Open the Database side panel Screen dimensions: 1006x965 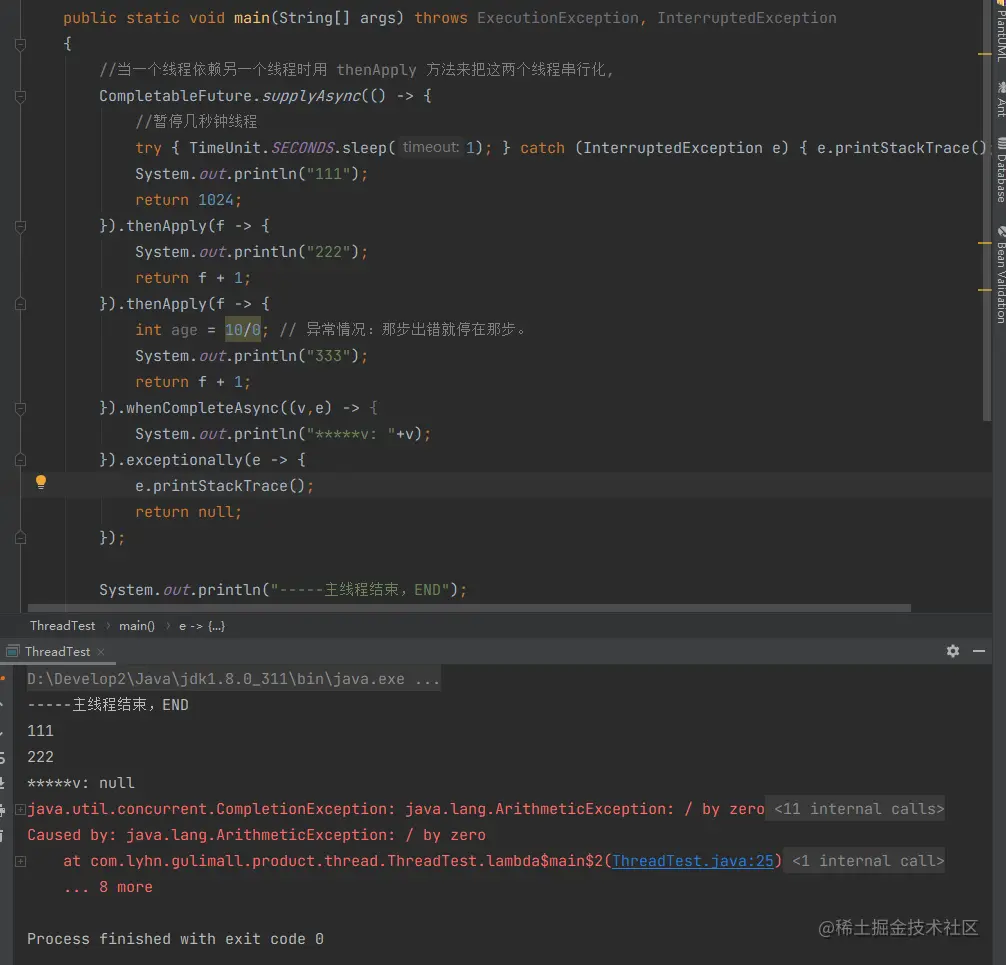[x=1000, y=170]
